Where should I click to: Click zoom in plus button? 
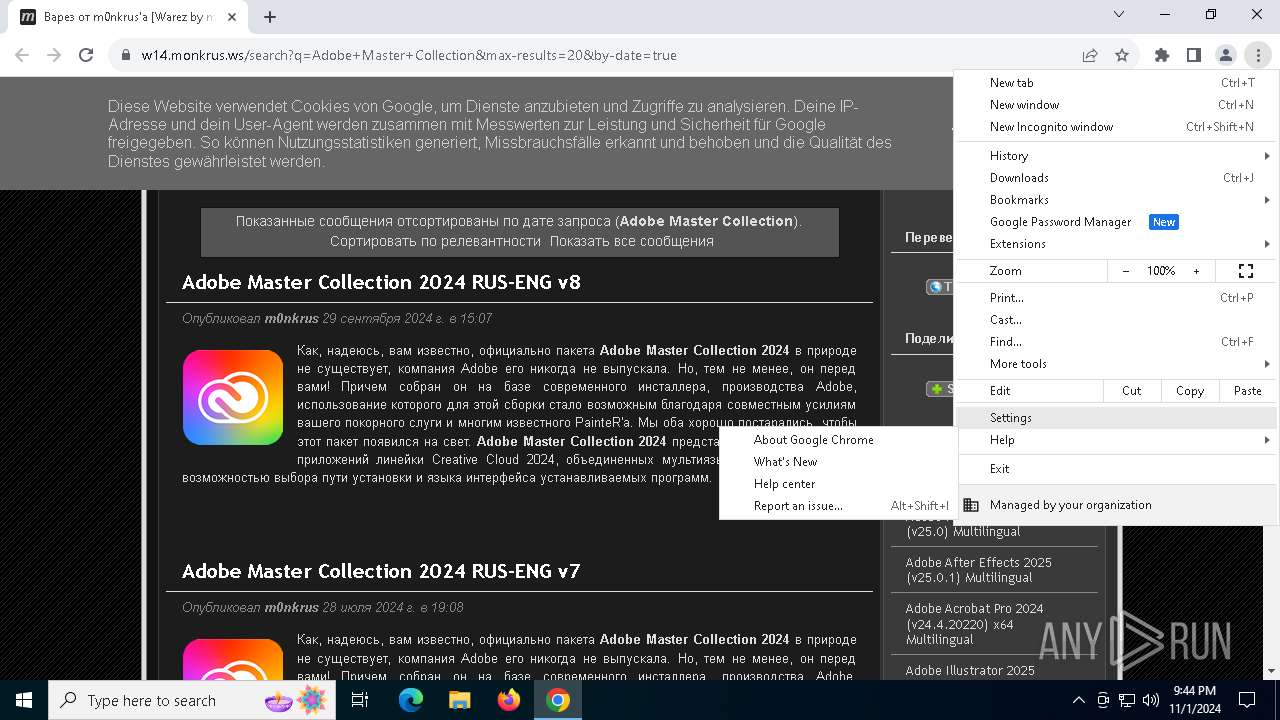click(x=1196, y=271)
